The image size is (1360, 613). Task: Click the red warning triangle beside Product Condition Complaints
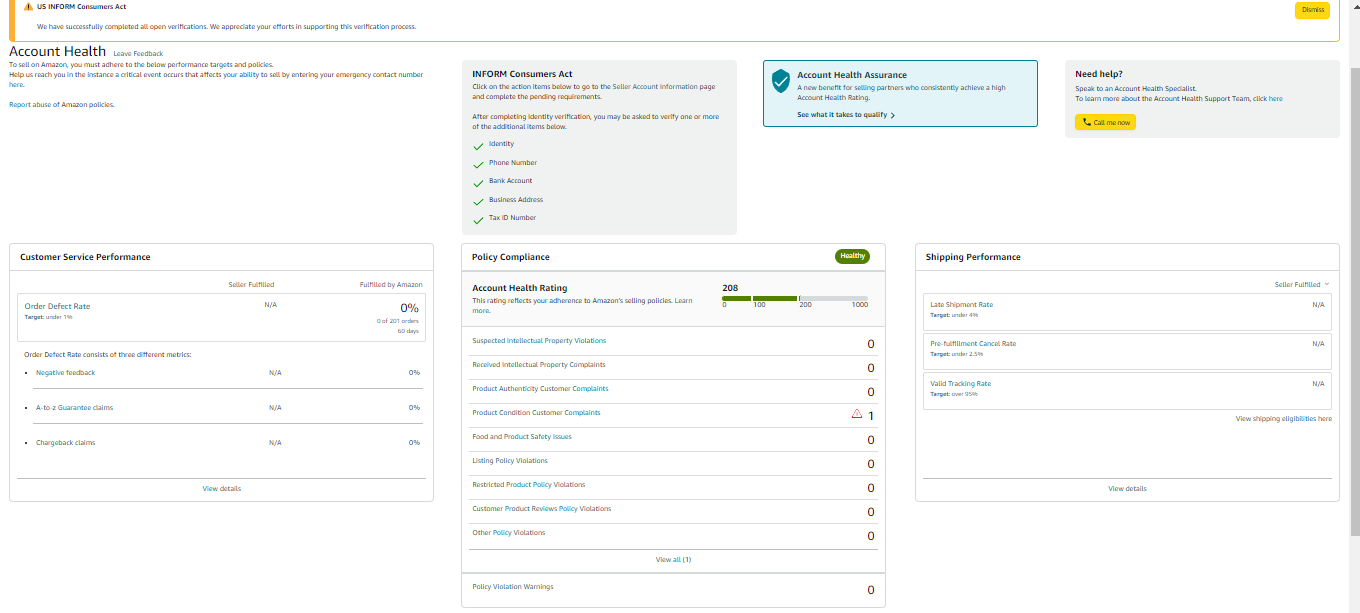point(856,413)
